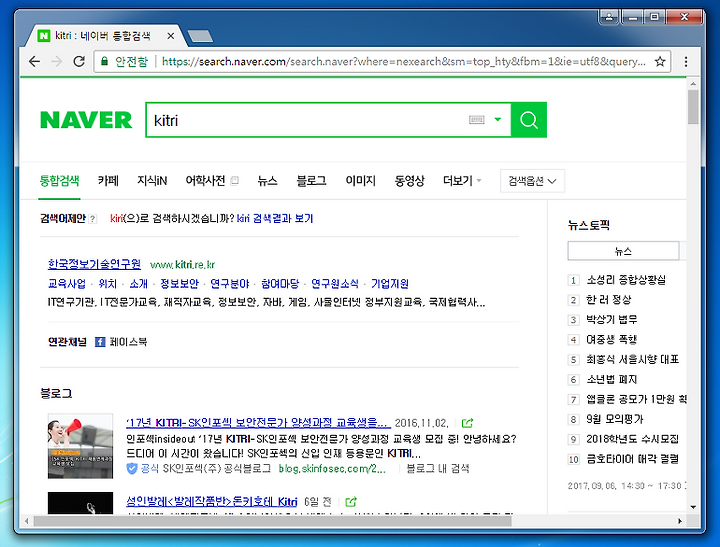Select the 뉴스 tab in 뉴스토픽
This screenshot has width=720, height=547.
click(x=623, y=251)
